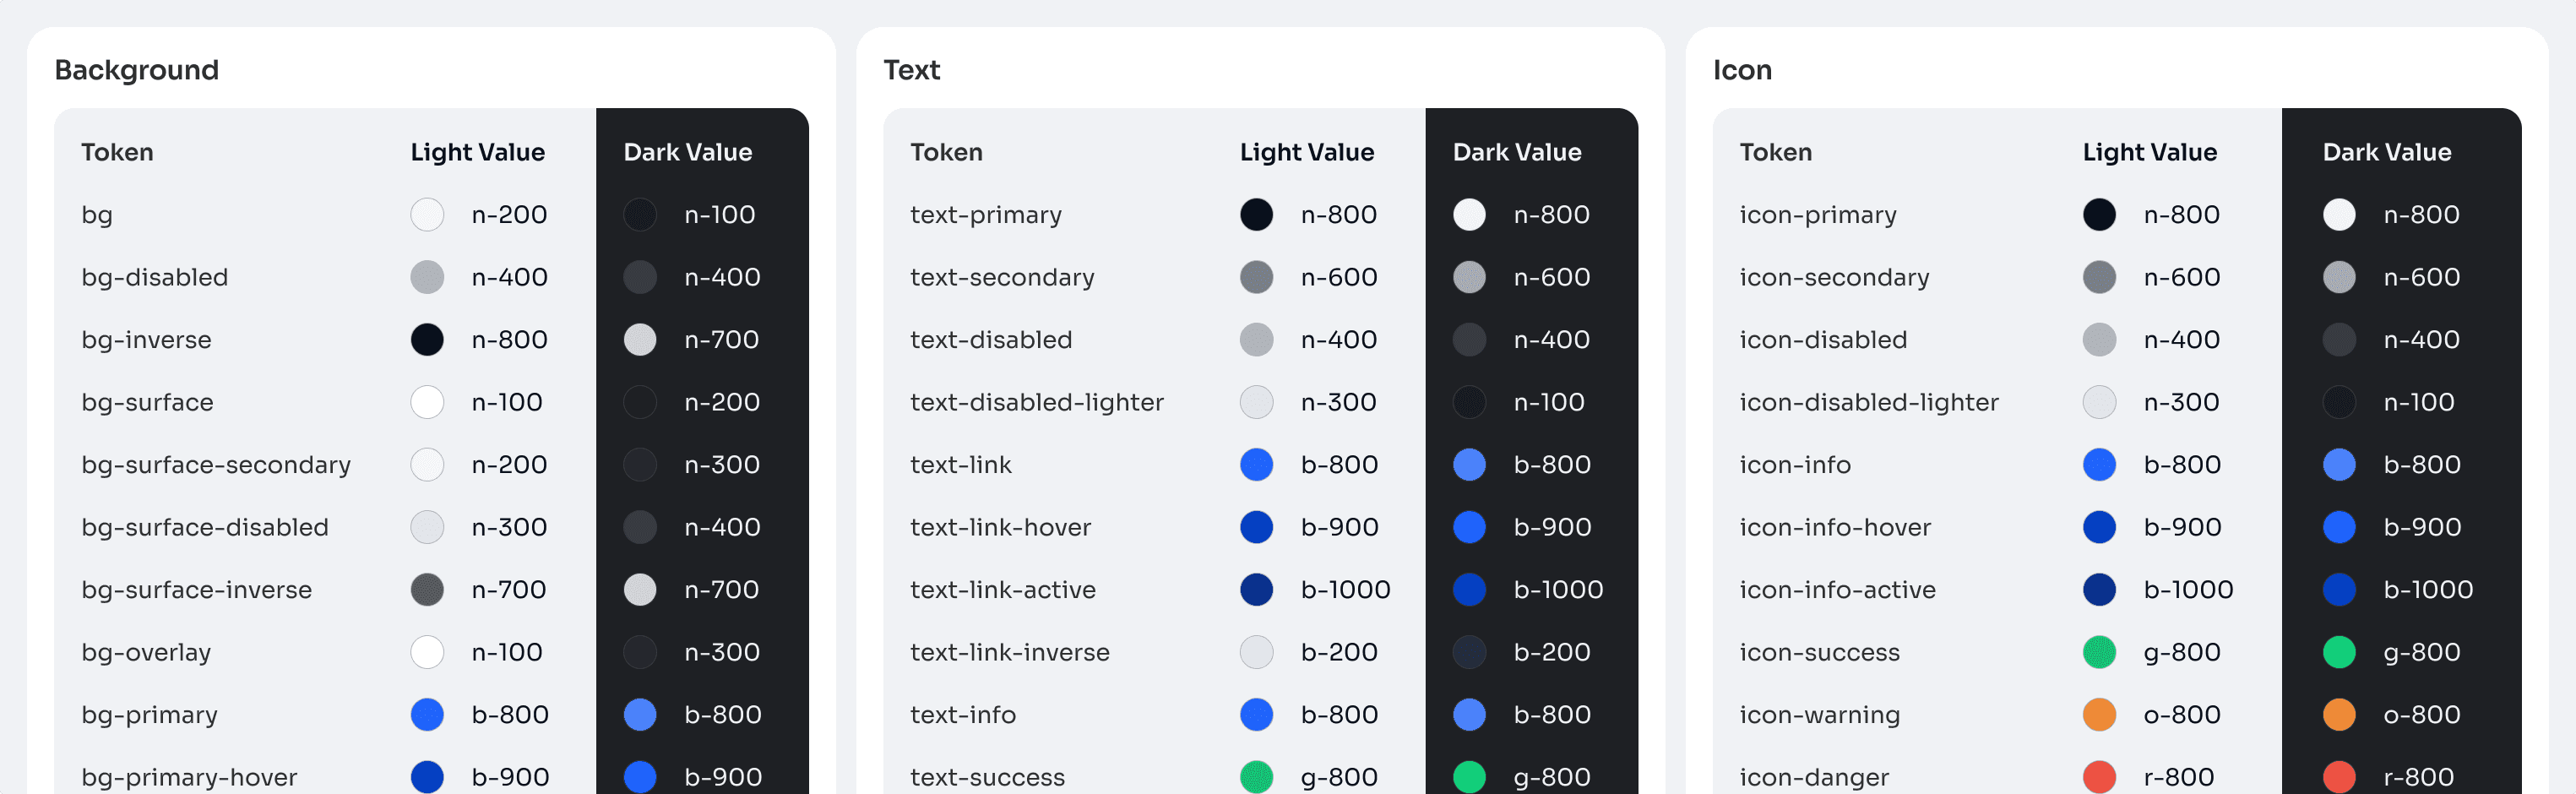Pick the text-primary dark value white swatch

click(1469, 215)
